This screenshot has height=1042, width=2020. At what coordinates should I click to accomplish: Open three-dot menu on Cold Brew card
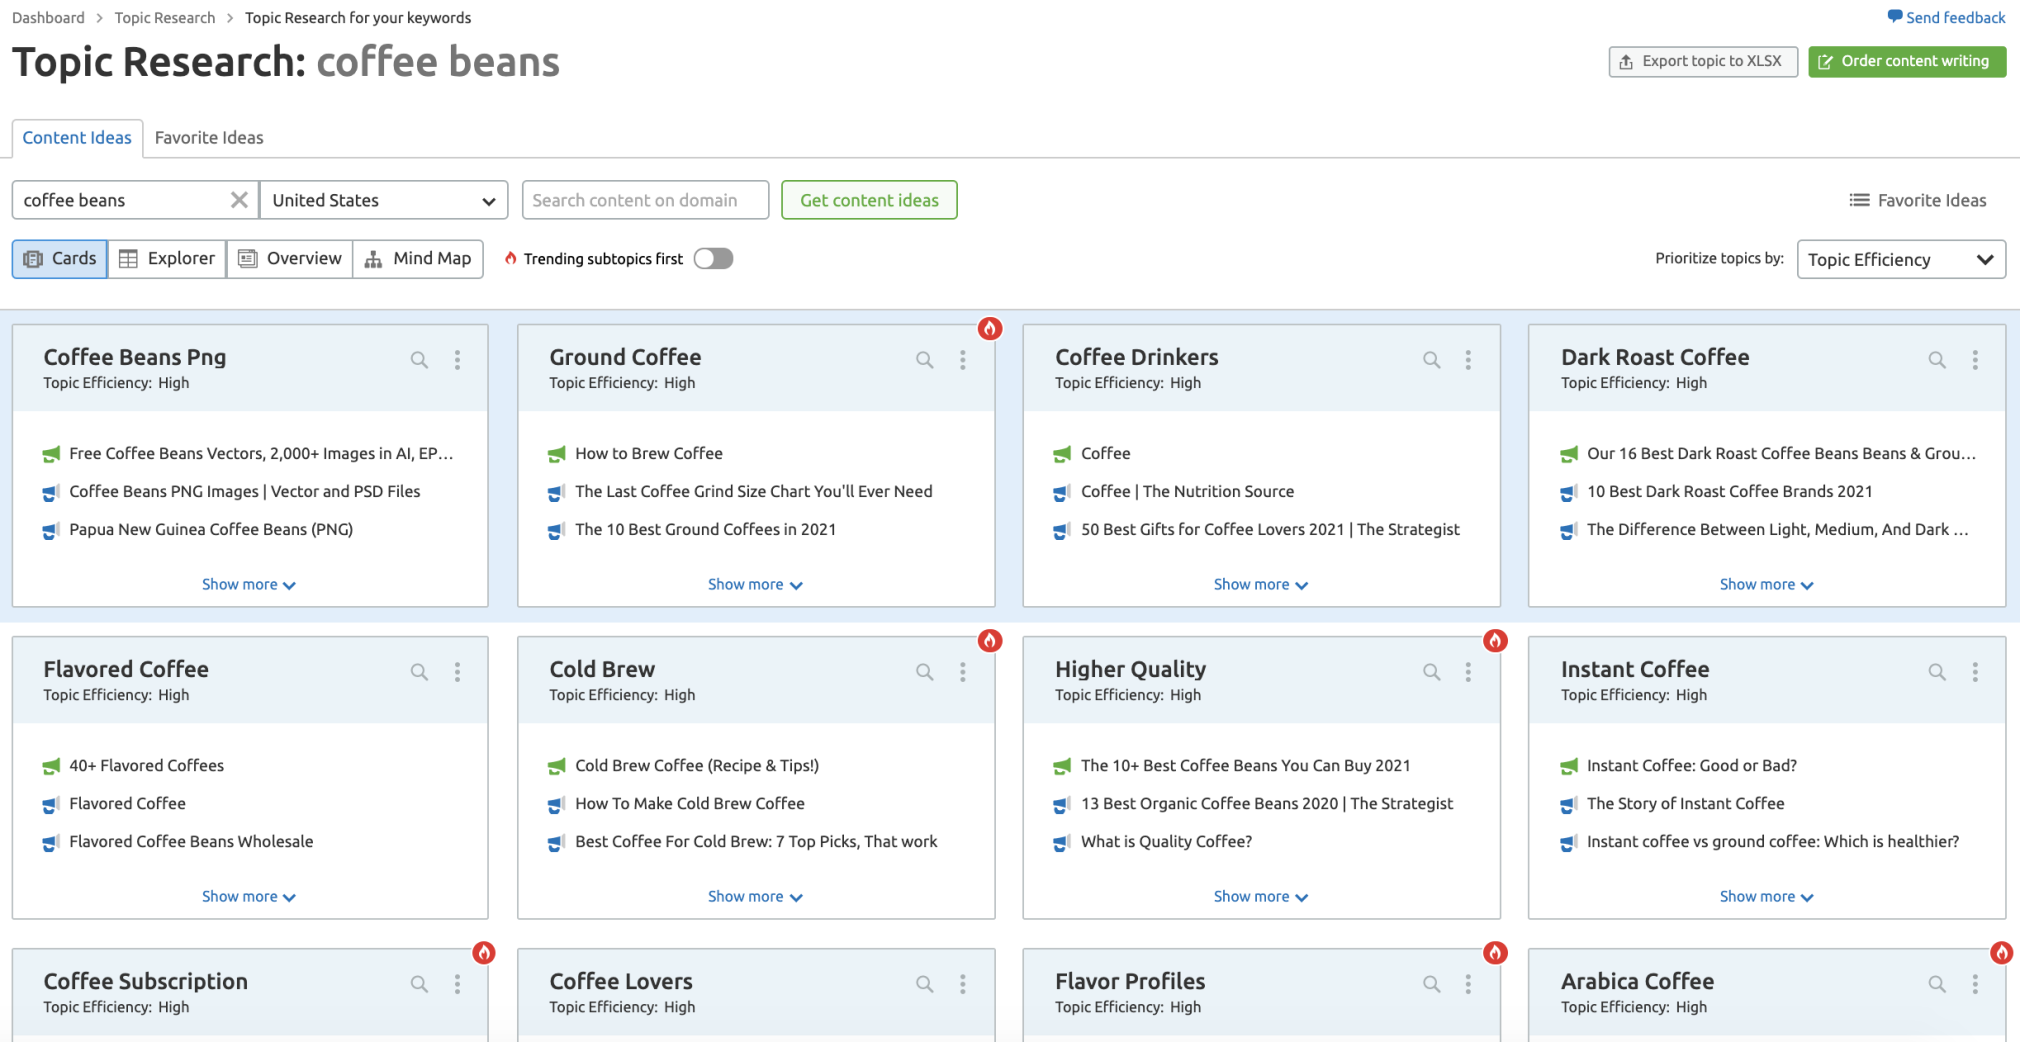tap(963, 672)
